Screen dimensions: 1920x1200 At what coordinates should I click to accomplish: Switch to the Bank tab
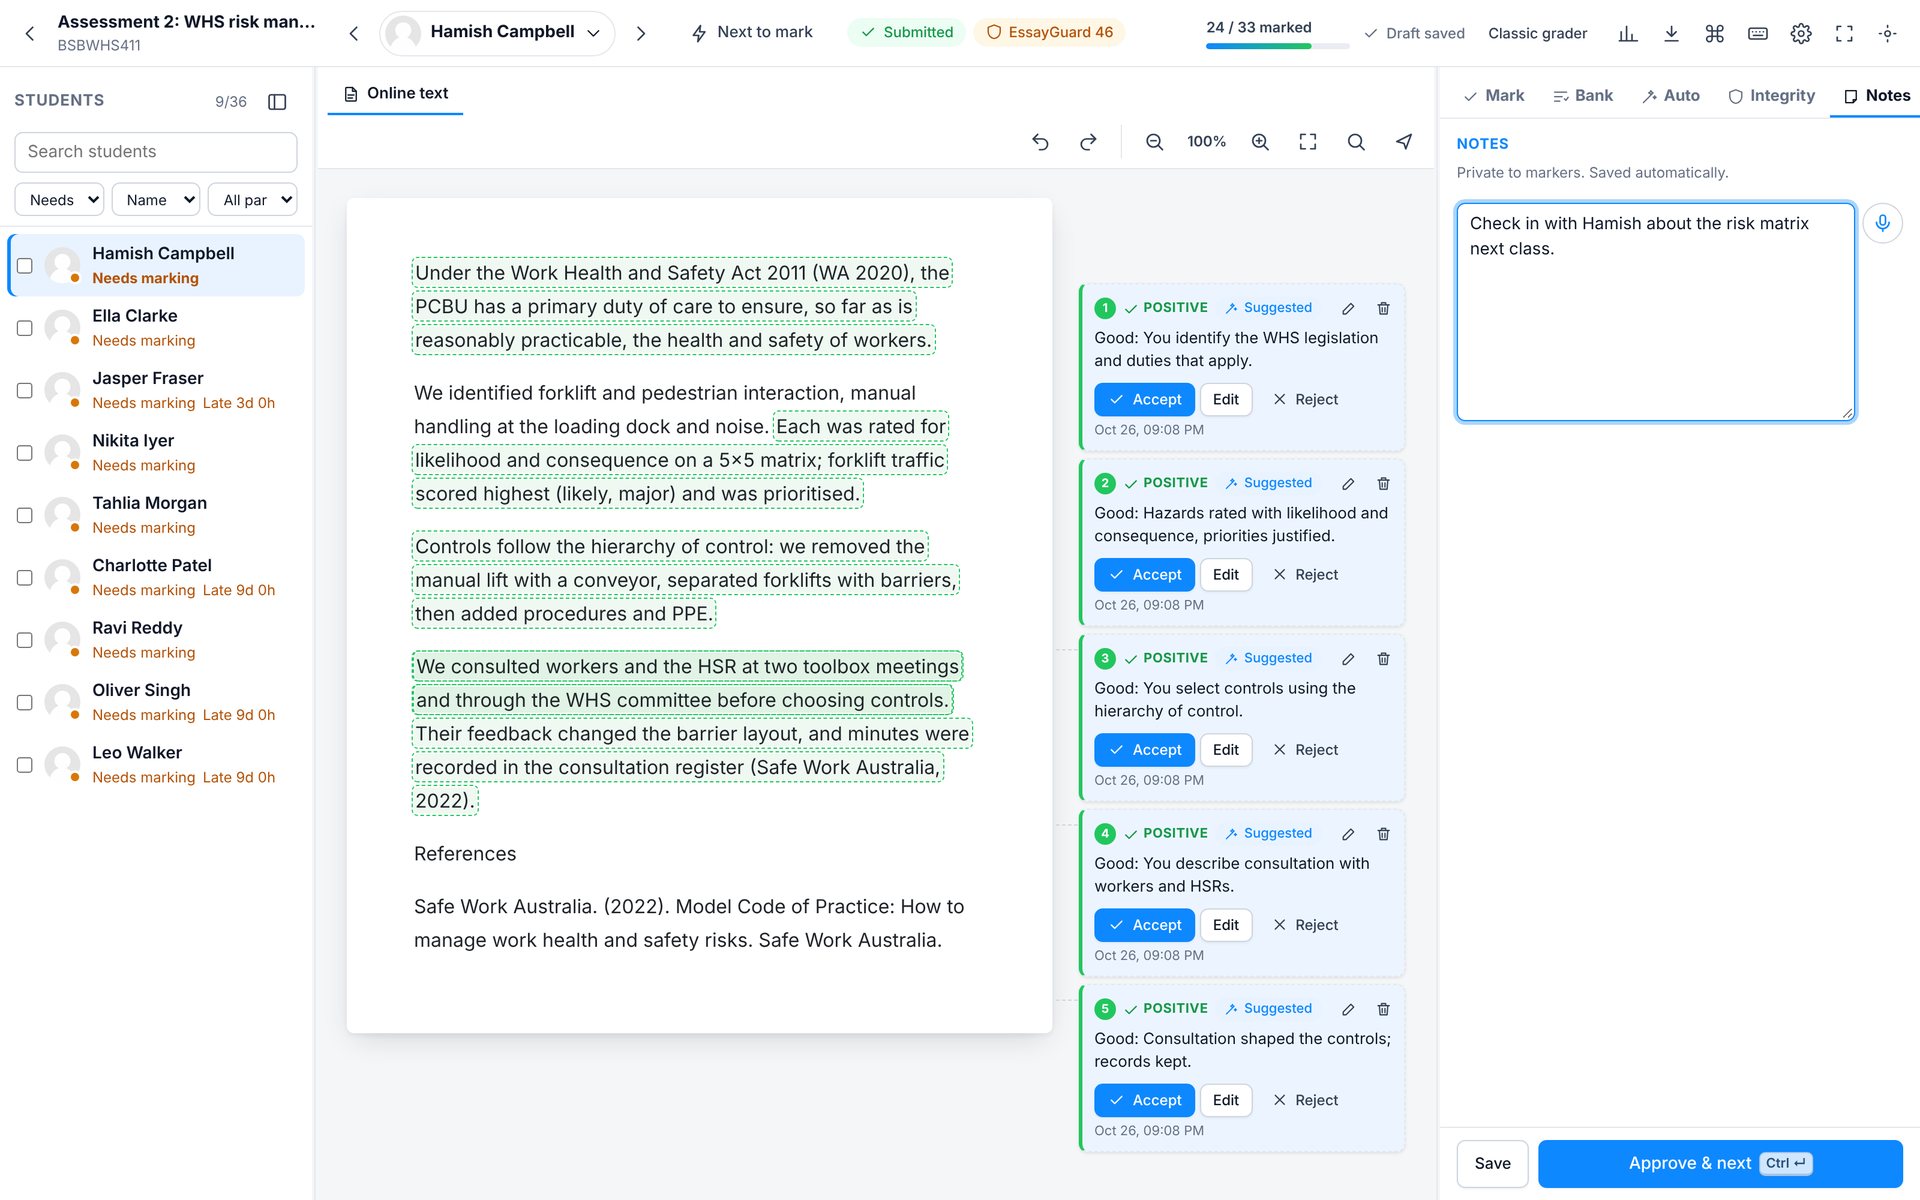[1583, 96]
